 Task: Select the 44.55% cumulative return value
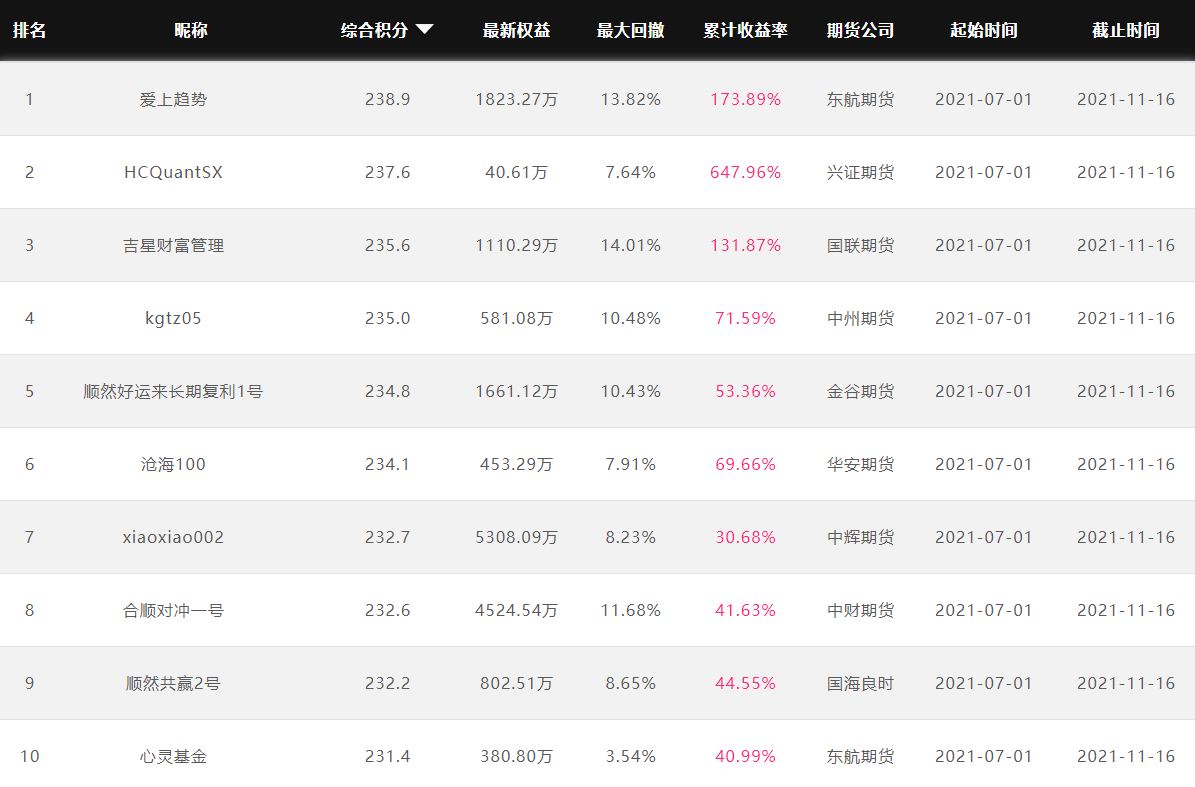pos(745,683)
